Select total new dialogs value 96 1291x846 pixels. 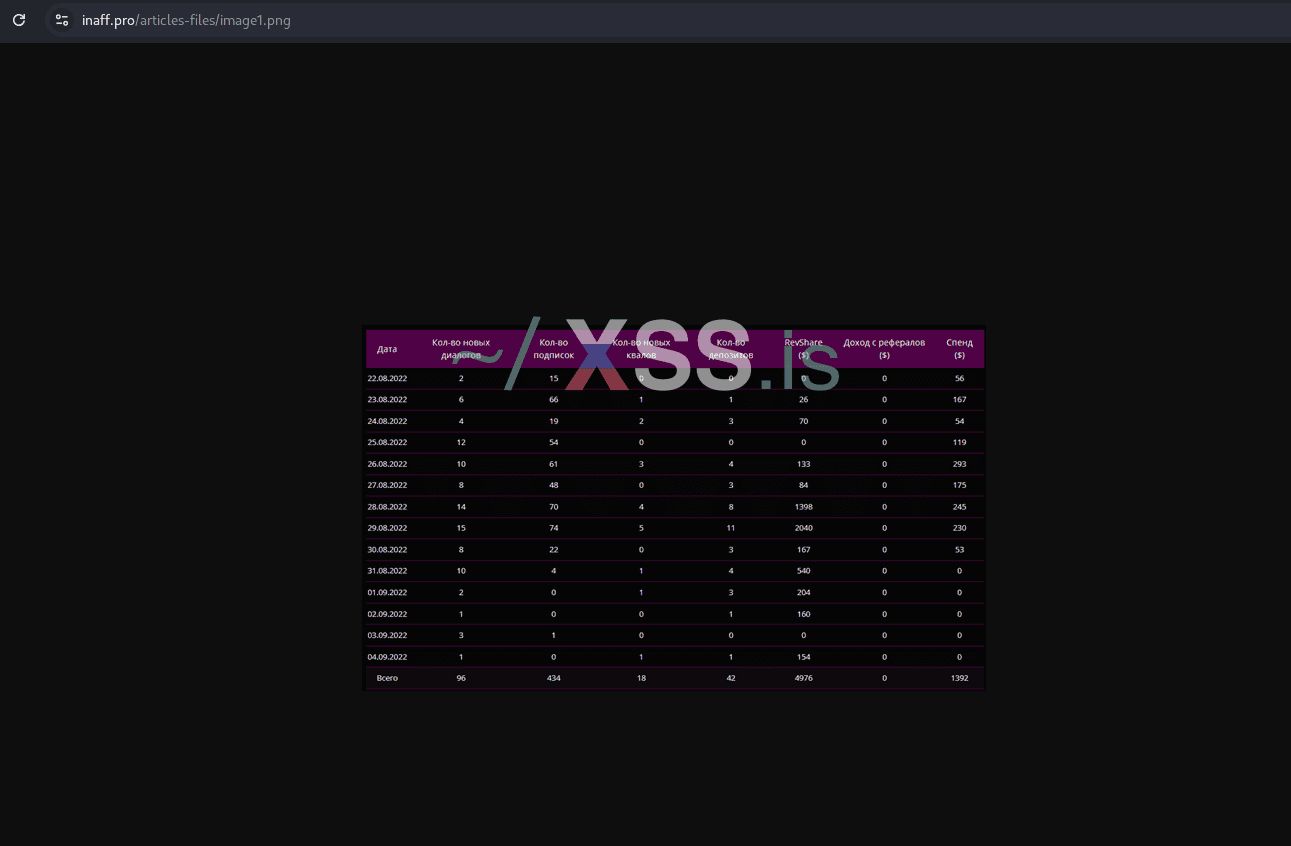point(461,679)
